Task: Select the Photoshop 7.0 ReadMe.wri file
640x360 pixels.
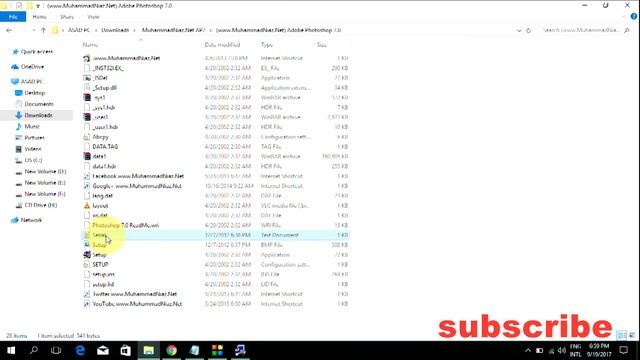Action: (126, 225)
